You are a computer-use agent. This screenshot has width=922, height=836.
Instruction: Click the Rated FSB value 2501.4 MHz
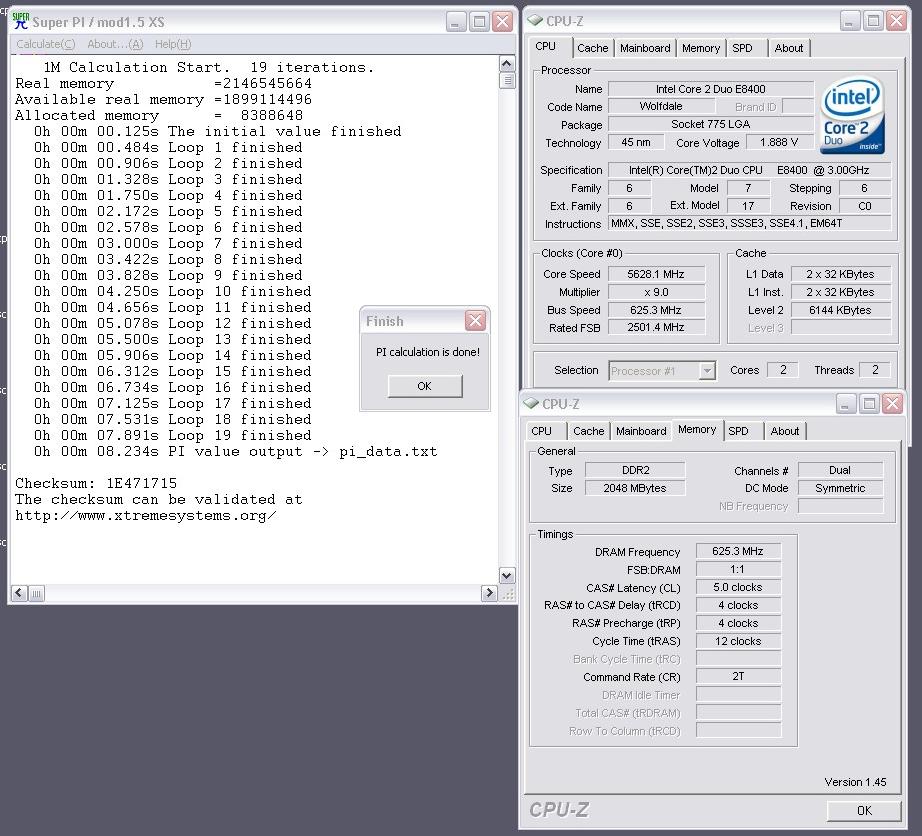tap(656, 327)
